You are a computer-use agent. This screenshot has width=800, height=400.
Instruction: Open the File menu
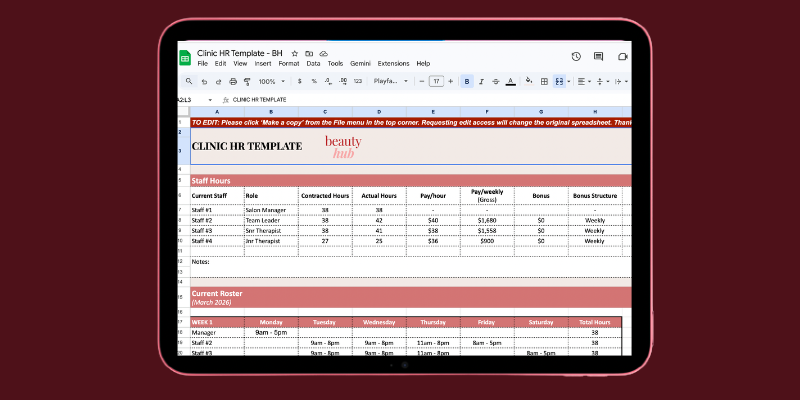point(203,64)
